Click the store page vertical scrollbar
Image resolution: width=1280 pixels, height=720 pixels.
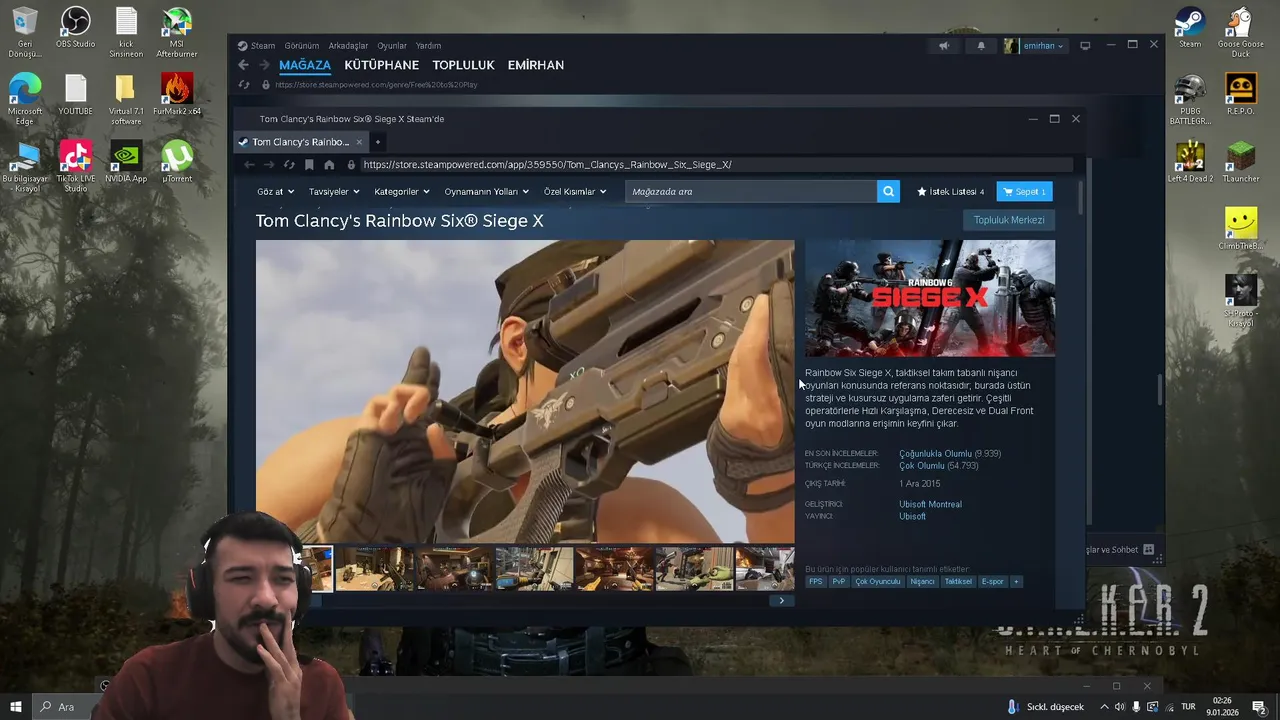1081,198
